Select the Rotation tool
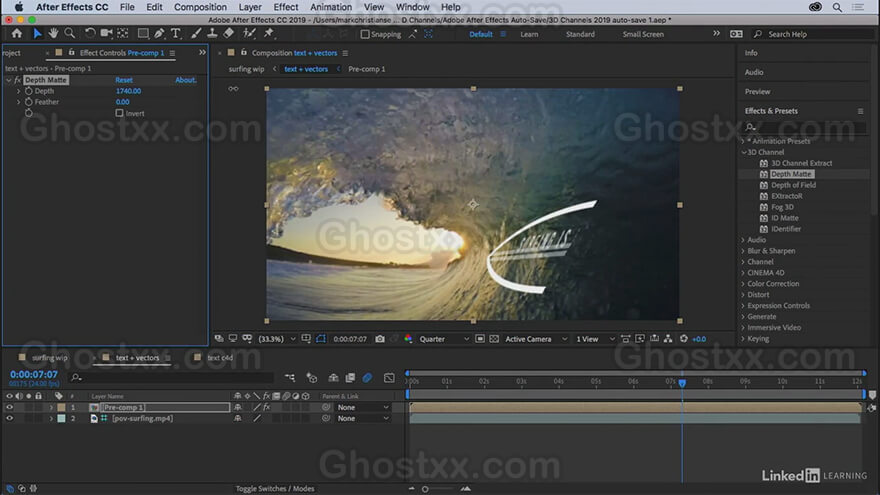 point(90,34)
